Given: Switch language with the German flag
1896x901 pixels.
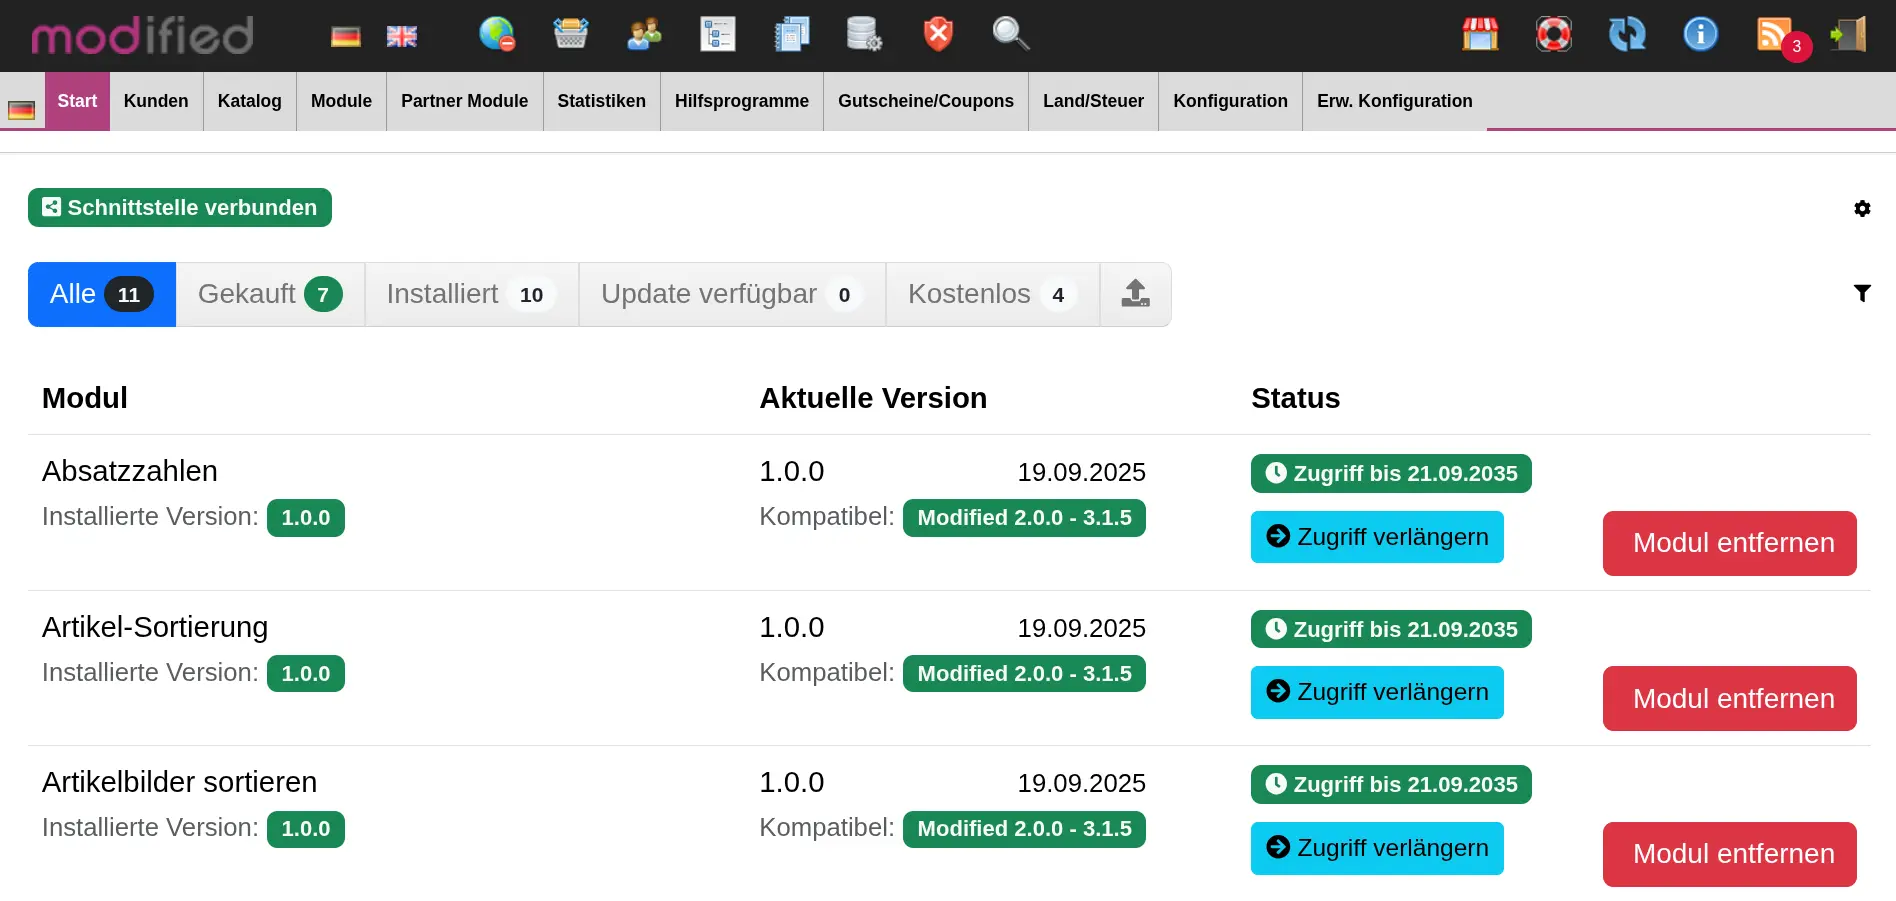Looking at the screenshot, I should 346,37.
